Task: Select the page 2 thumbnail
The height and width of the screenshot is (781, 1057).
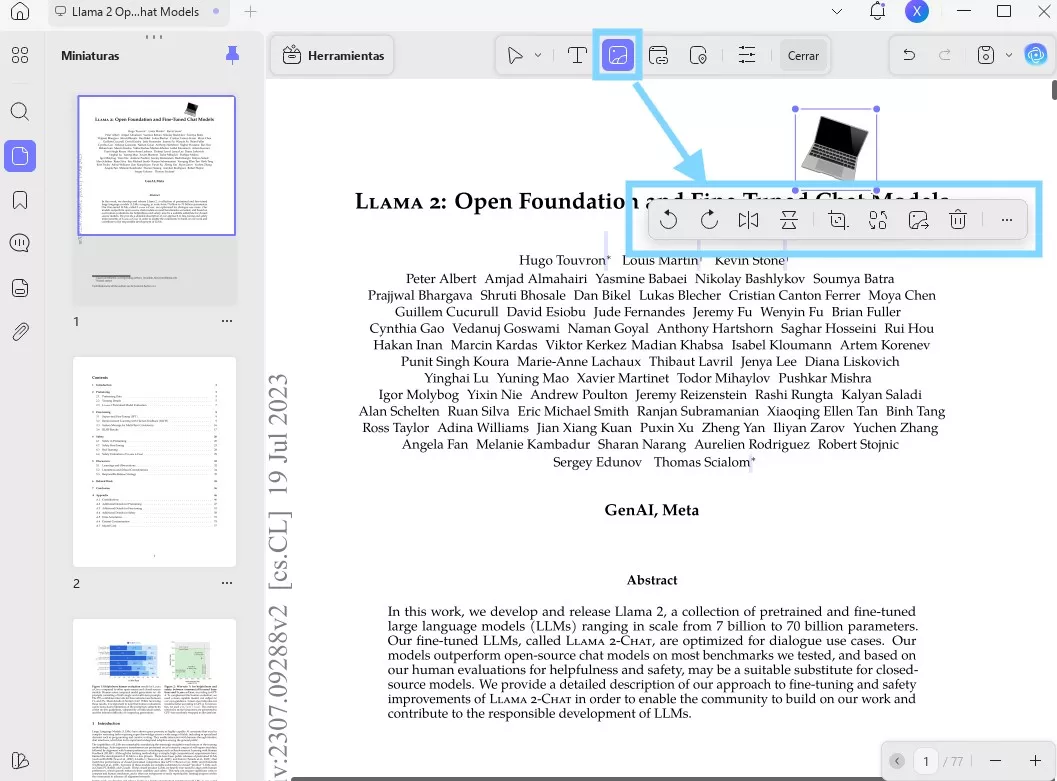Action: pyautogui.click(x=154, y=462)
